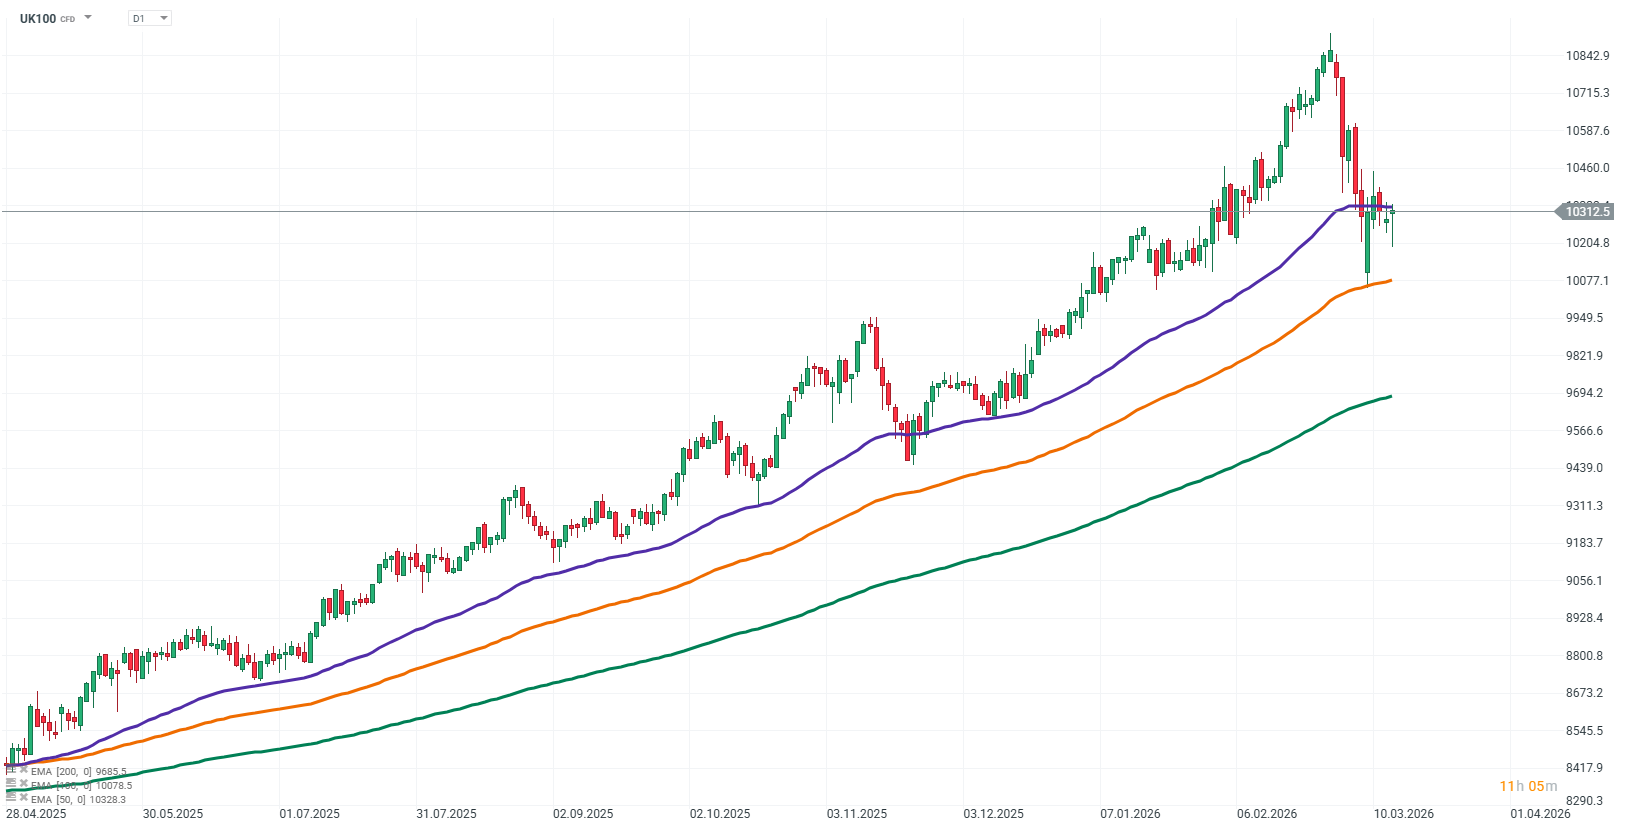Open settings for the EMA 200 indicator

(x=11, y=771)
